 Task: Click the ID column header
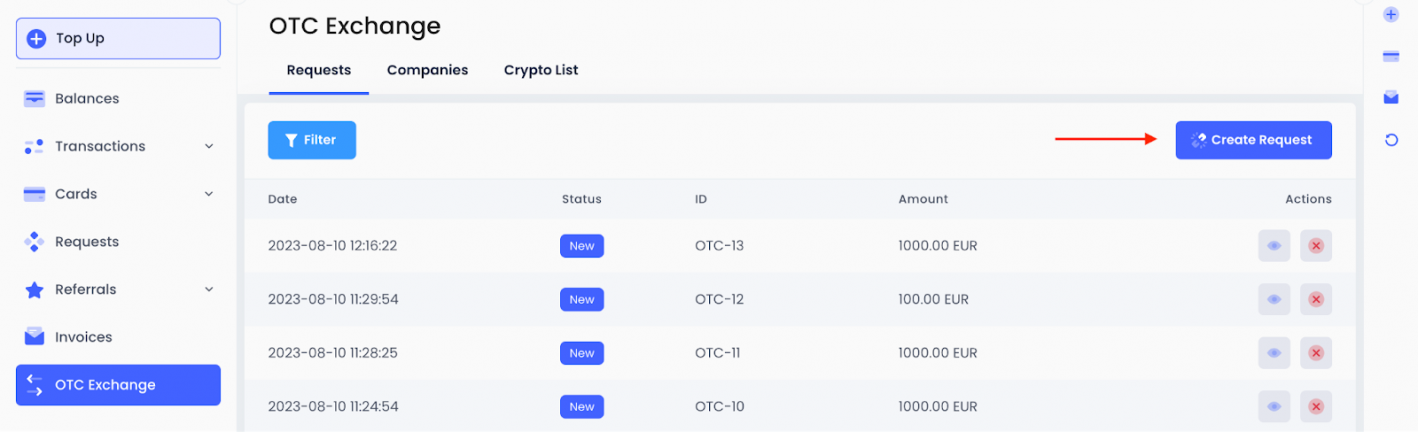701,199
